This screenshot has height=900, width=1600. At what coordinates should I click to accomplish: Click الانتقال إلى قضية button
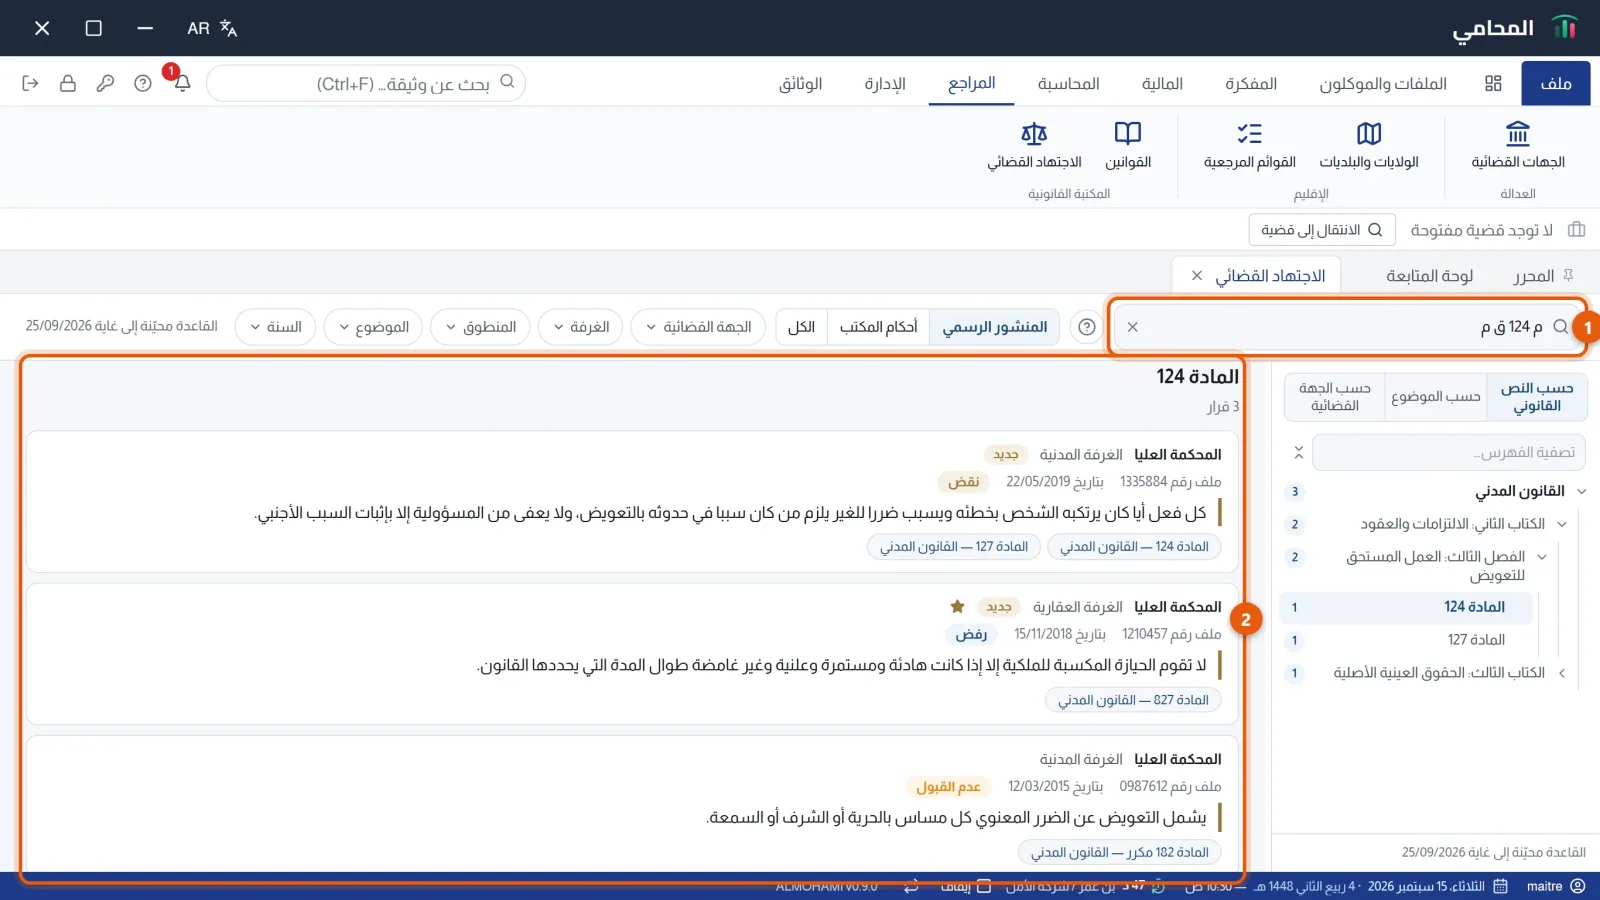[x=1322, y=229]
